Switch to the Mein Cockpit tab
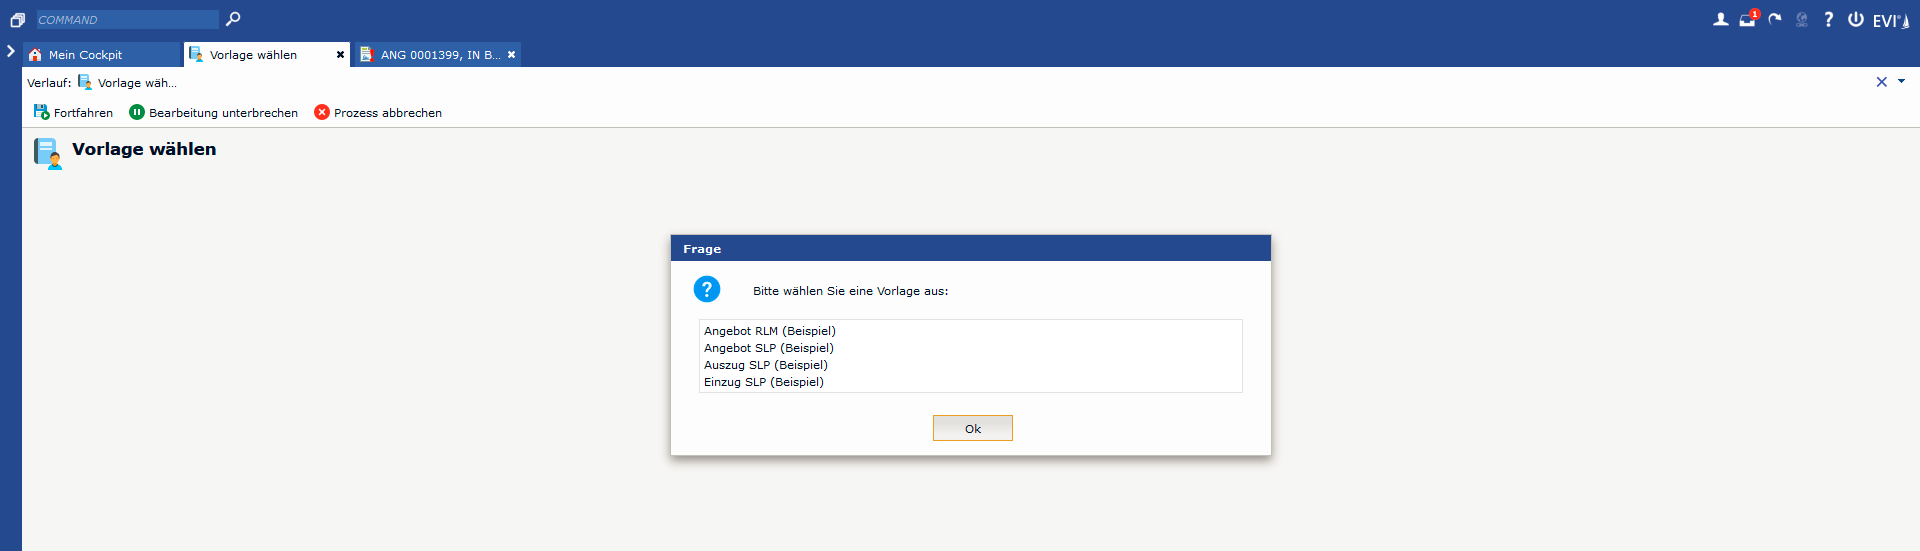 [x=85, y=55]
